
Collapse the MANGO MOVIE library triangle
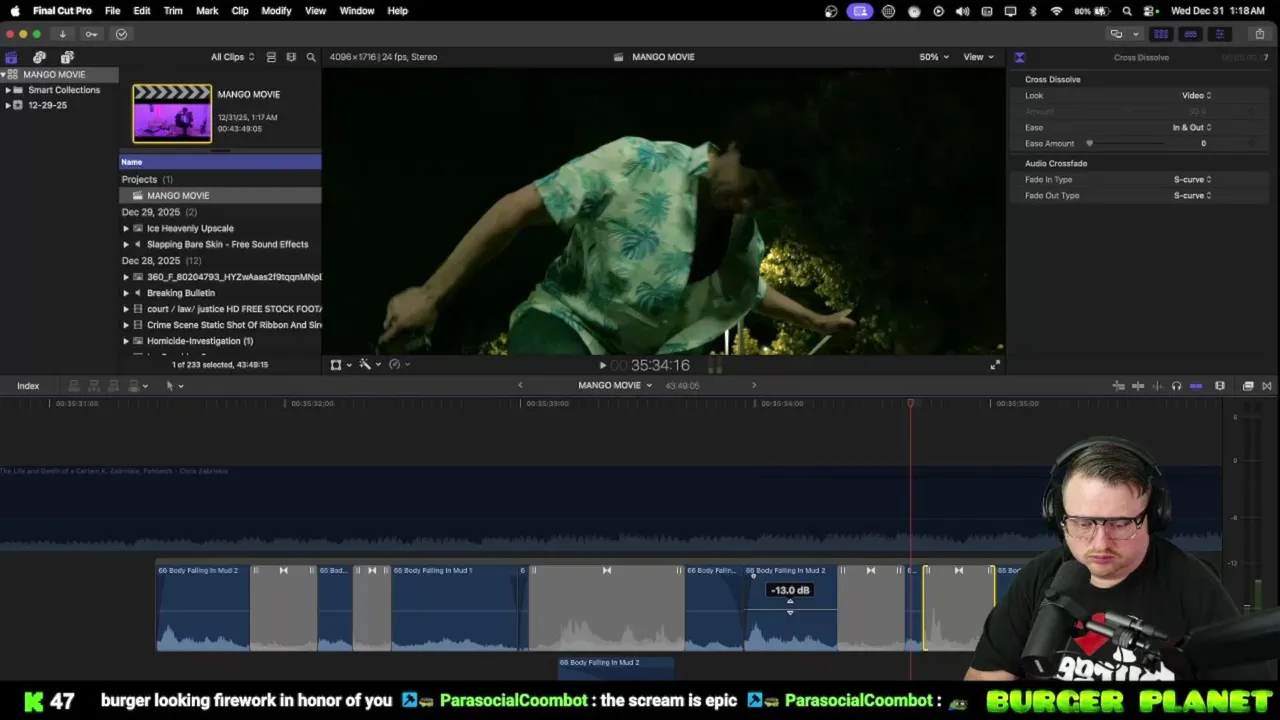(x=3, y=74)
